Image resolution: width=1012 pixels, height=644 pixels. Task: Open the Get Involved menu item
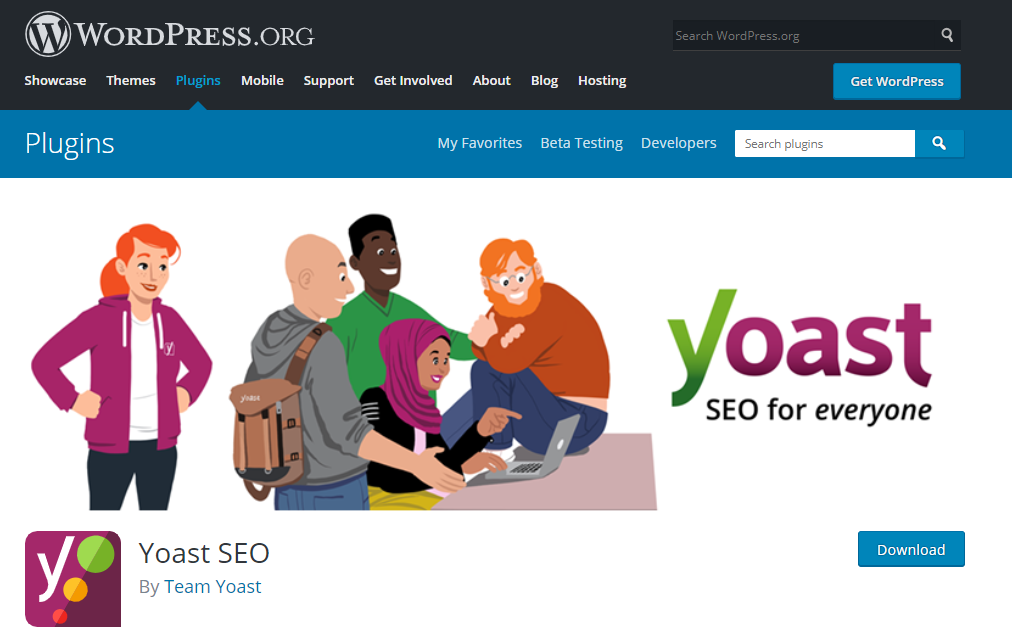click(x=413, y=81)
